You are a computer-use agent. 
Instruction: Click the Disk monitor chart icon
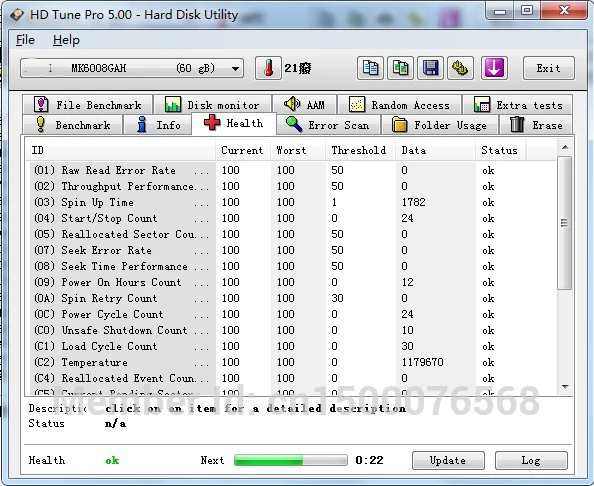coord(173,104)
